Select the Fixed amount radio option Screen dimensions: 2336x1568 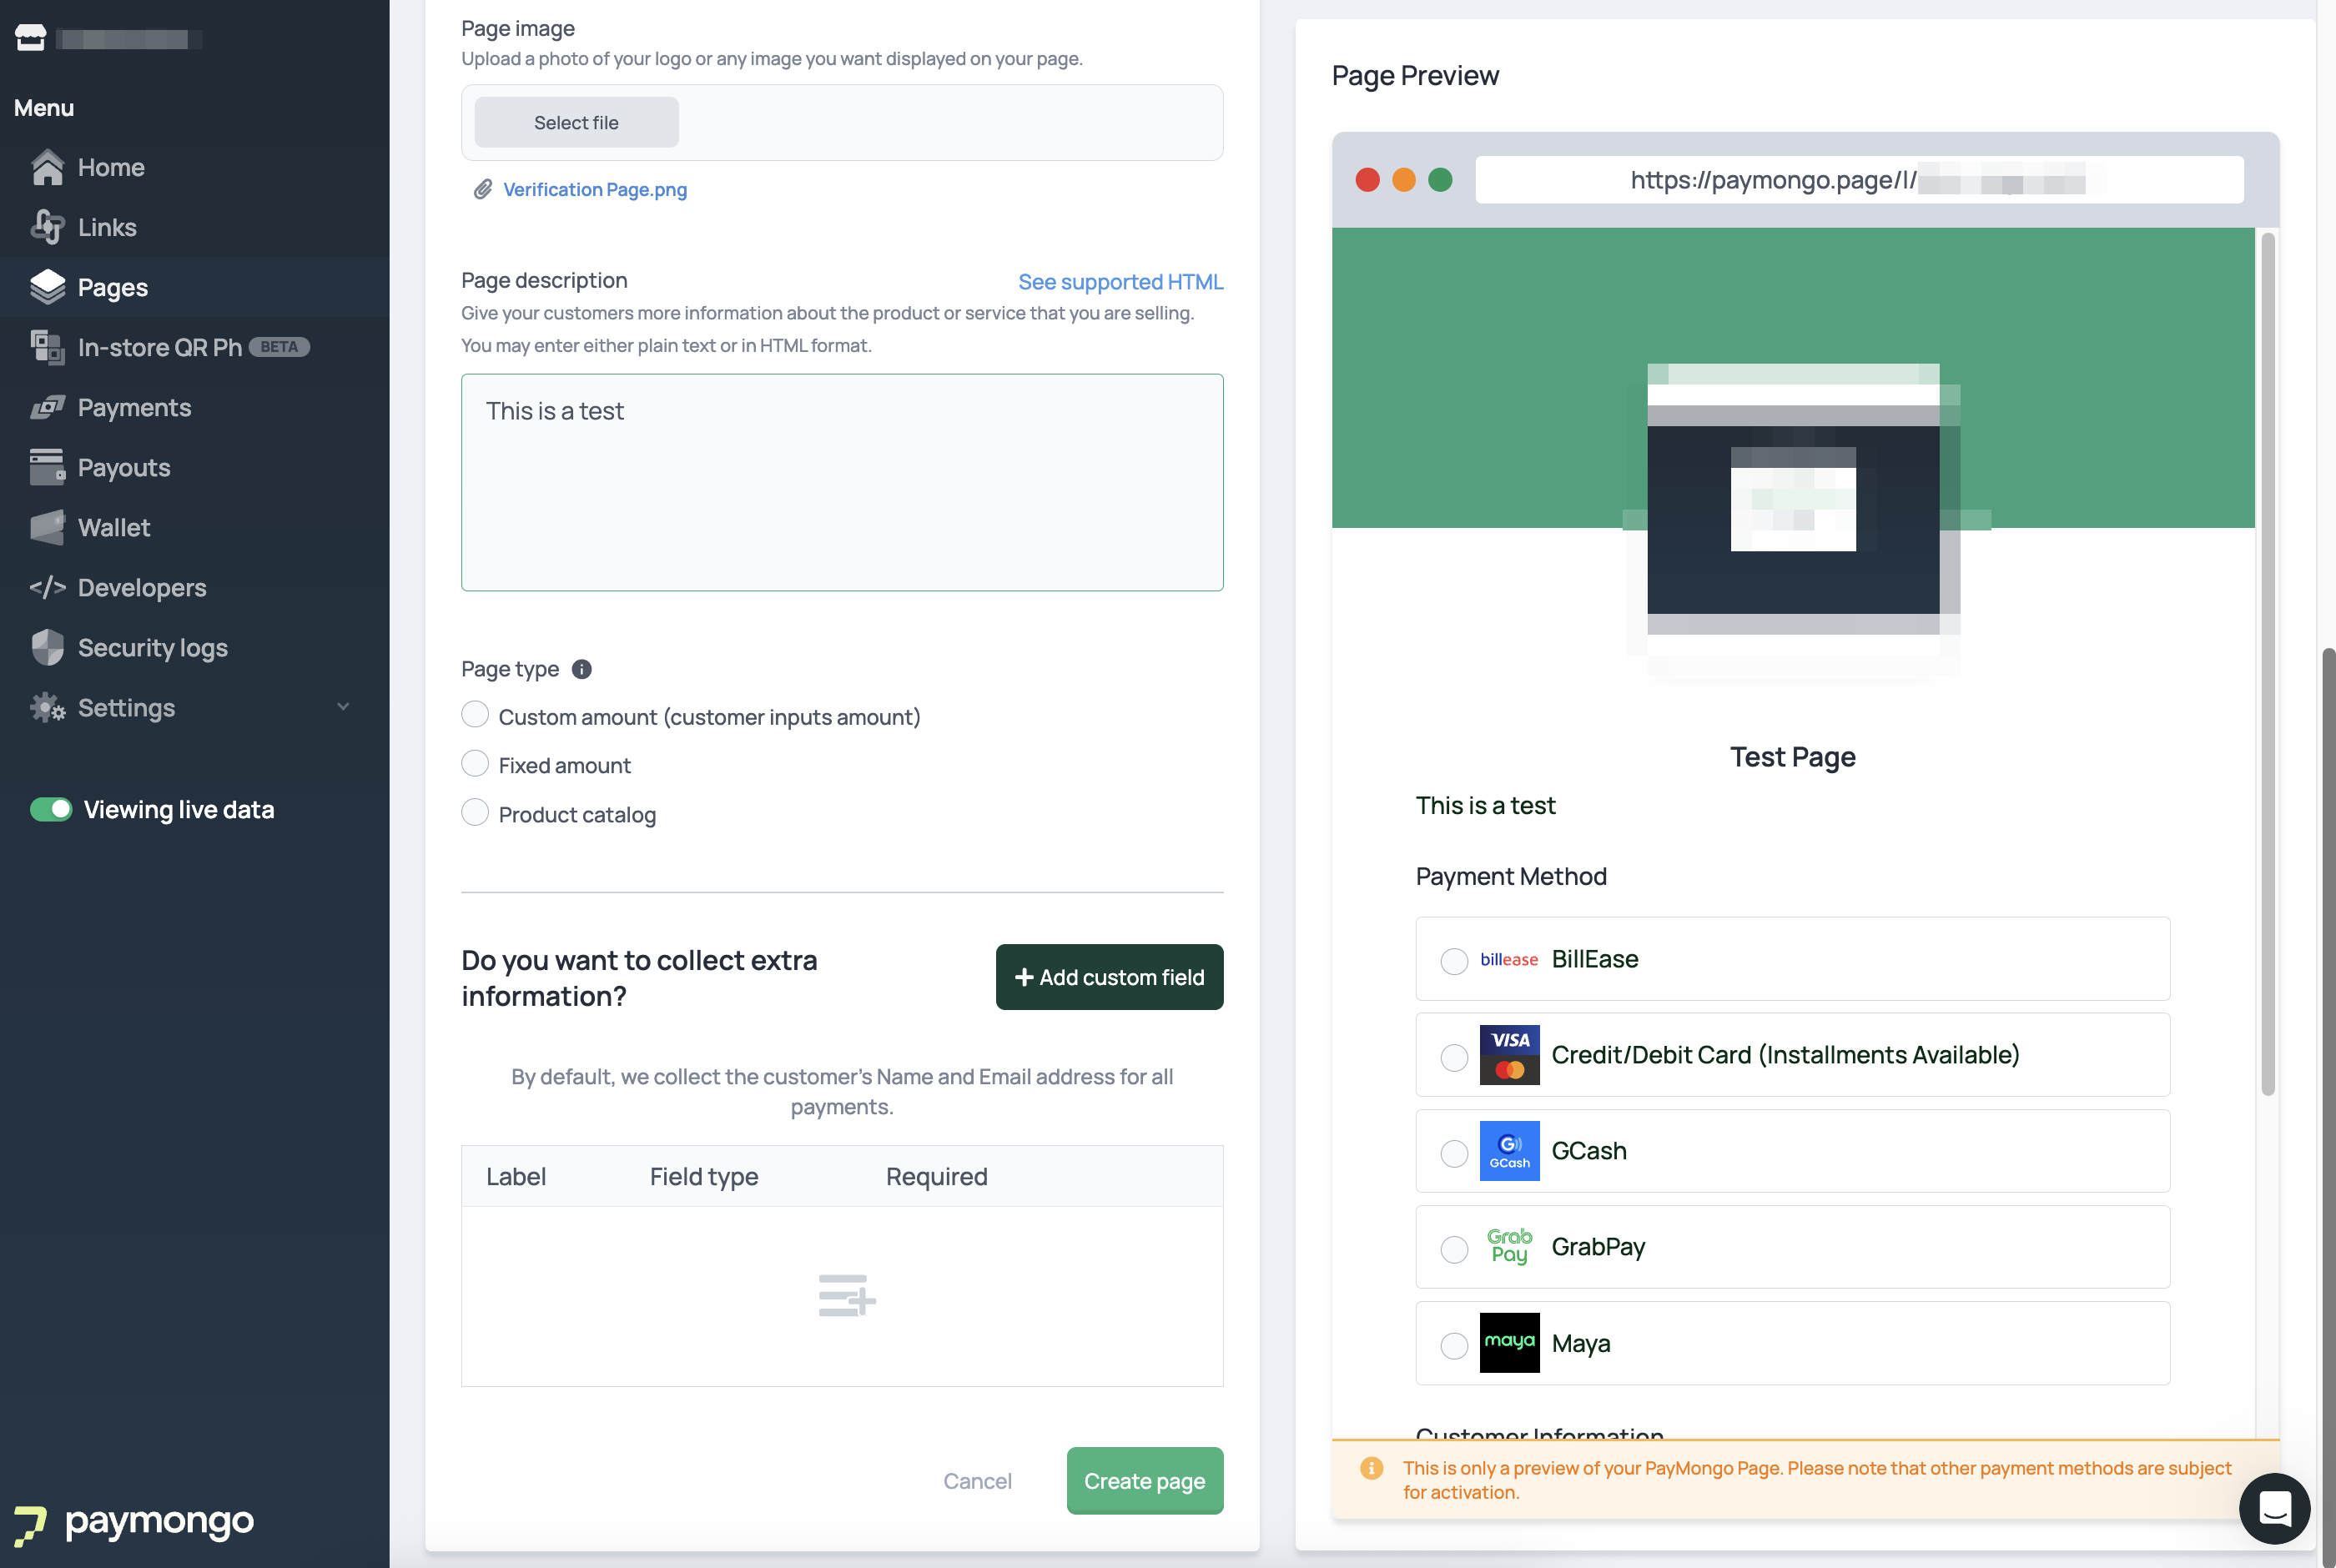475,764
